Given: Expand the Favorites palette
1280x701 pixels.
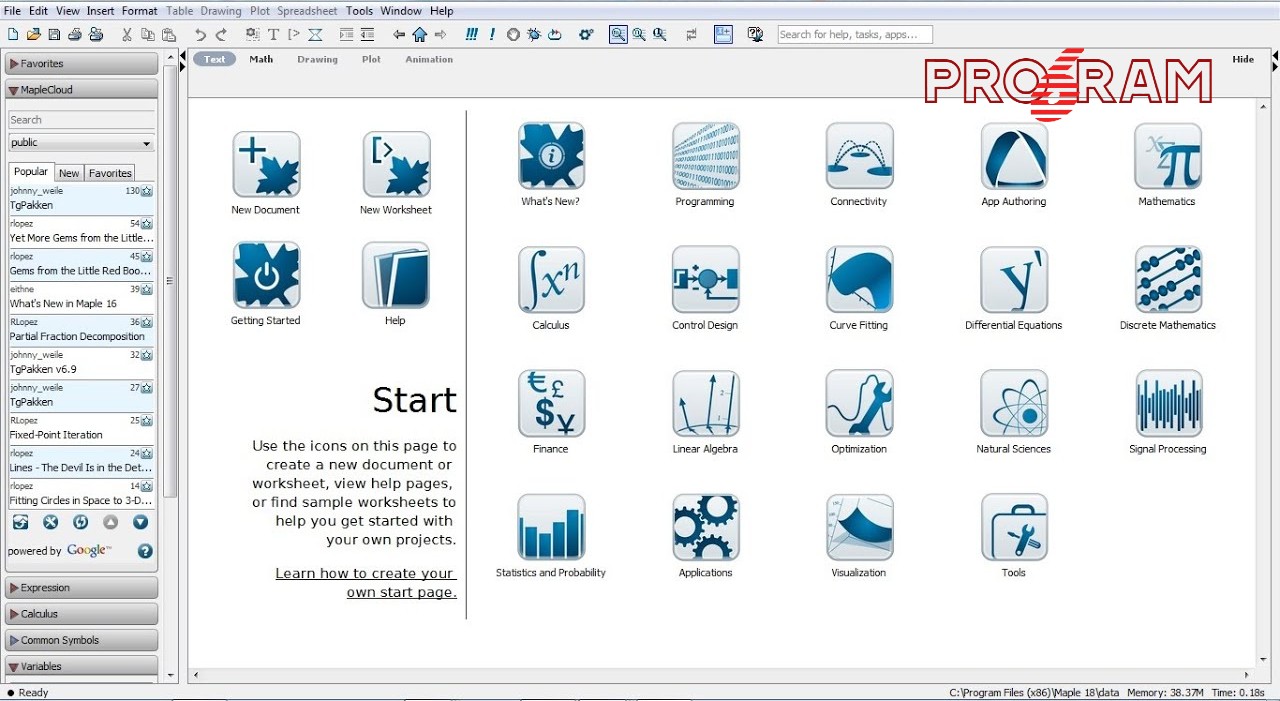Looking at the screenshot, I should pyautogui.click(x=82, y=63).
